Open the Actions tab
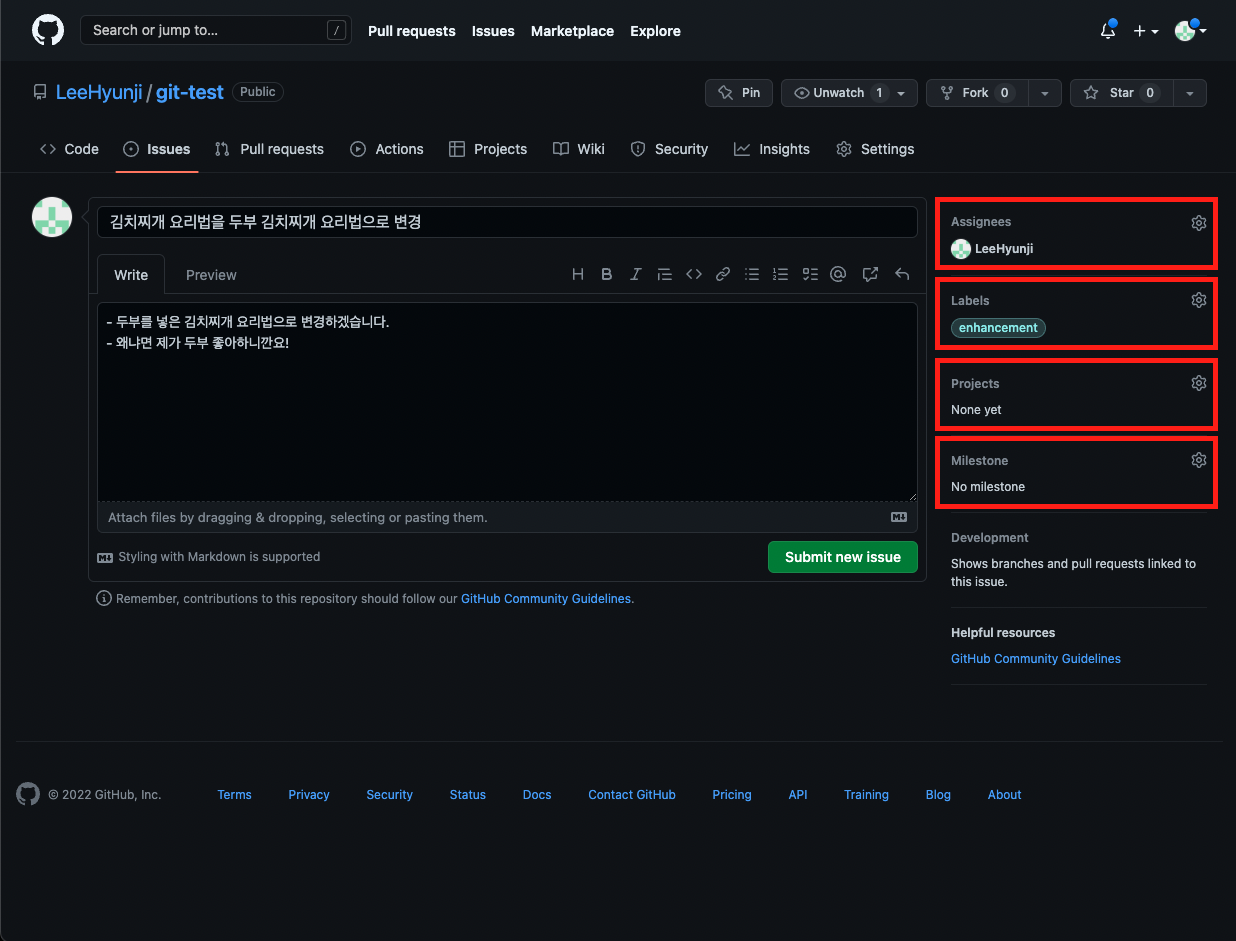 [x=387, y=149]
